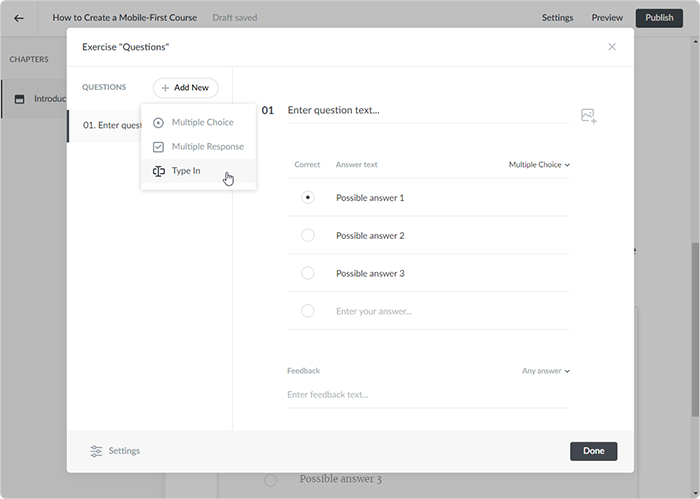Click the scrollbar up arrow

[x=695, y=42]
